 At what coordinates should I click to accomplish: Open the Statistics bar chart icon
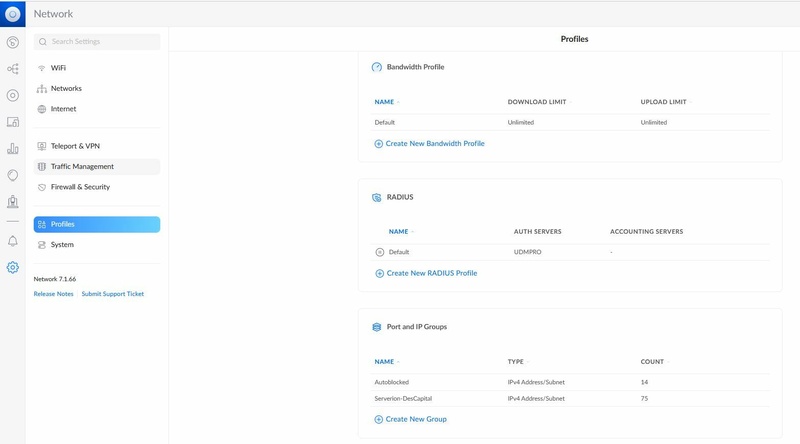[13, 149]
